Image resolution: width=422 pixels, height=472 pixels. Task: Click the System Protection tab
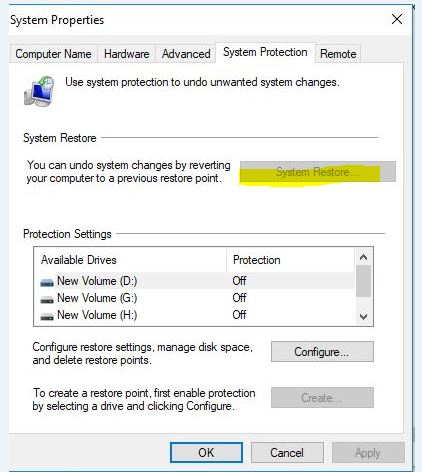coord(265,52)
